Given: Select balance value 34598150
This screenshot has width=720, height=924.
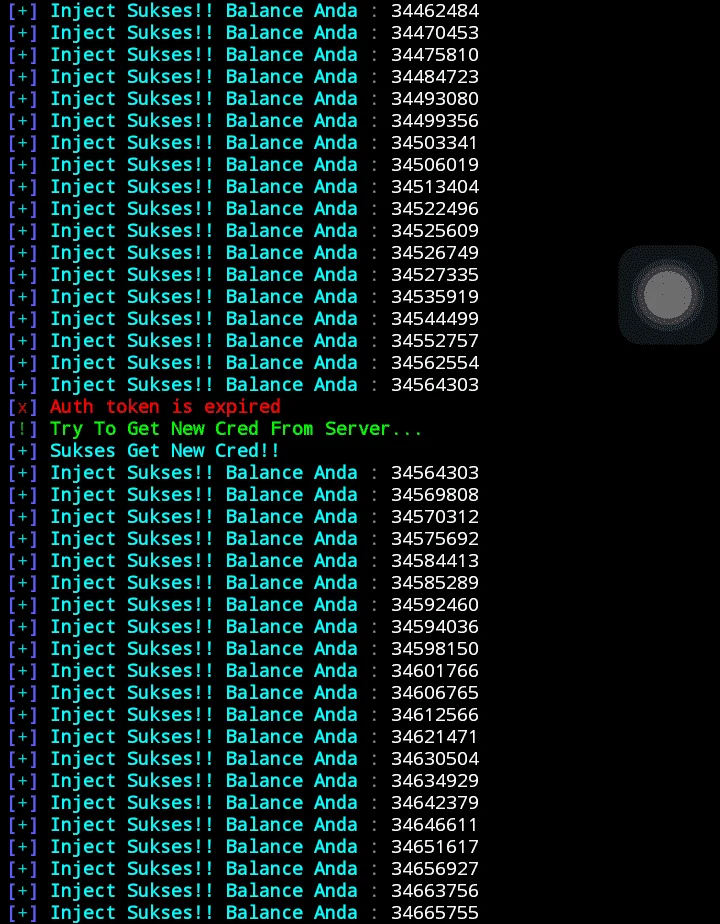Looking at the screenshot, I should tap(435, 649).
